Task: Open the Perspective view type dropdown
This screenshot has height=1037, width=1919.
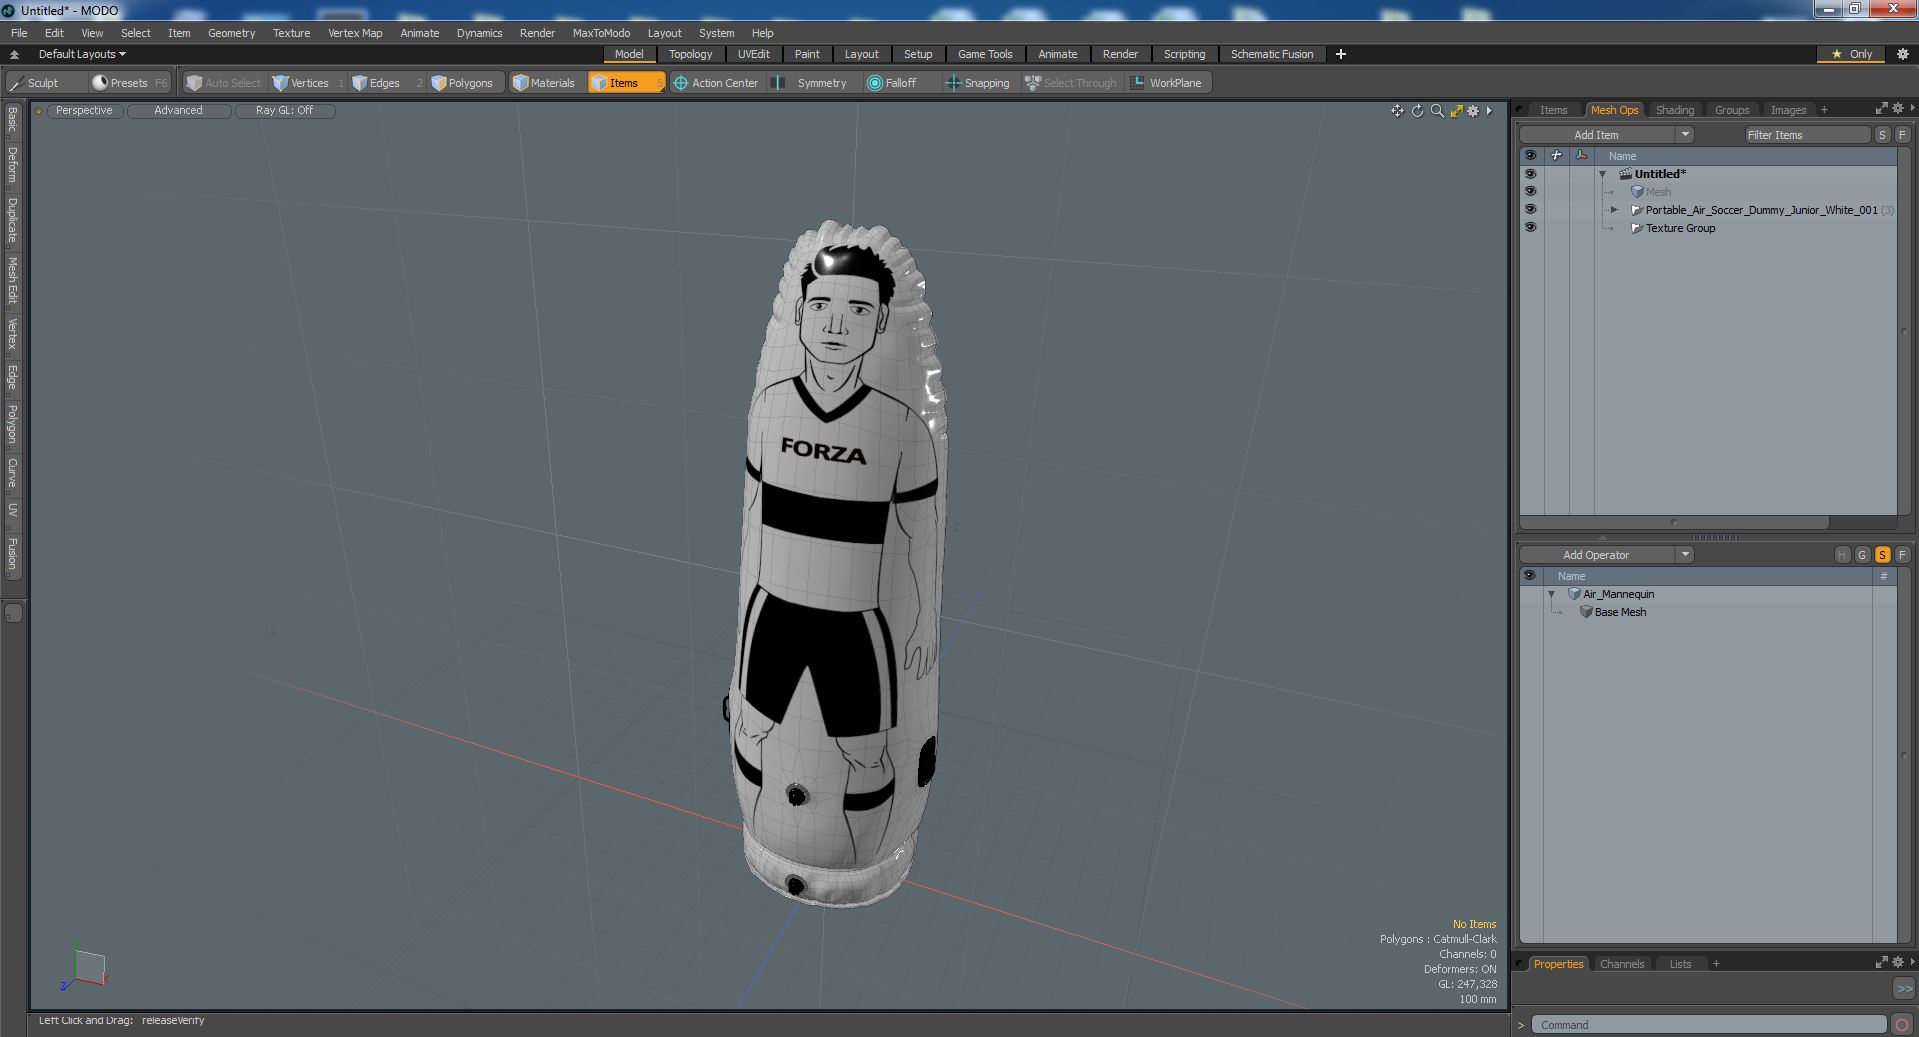Action: click(x=84, y=111)
